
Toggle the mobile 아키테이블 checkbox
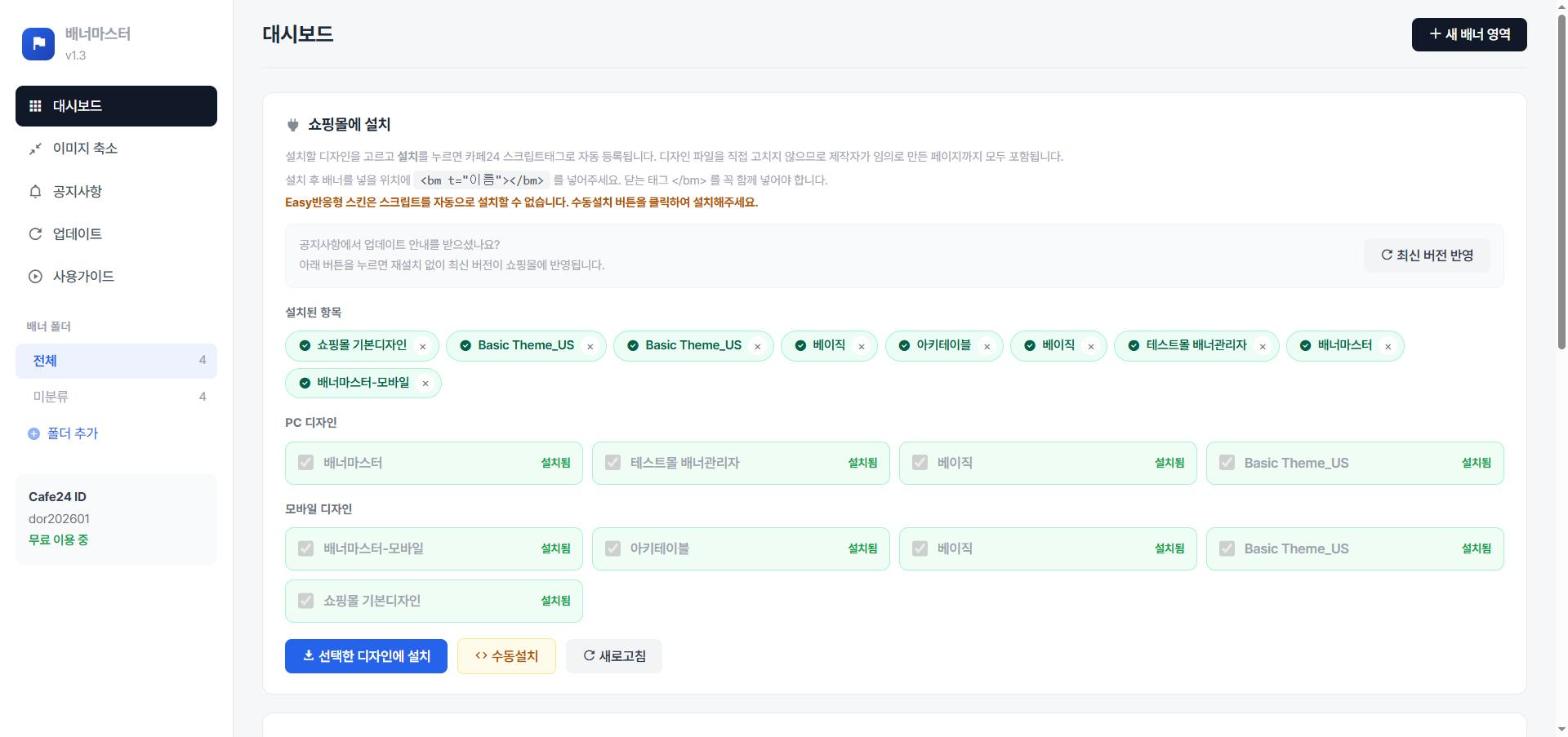(x=613, y=548)
